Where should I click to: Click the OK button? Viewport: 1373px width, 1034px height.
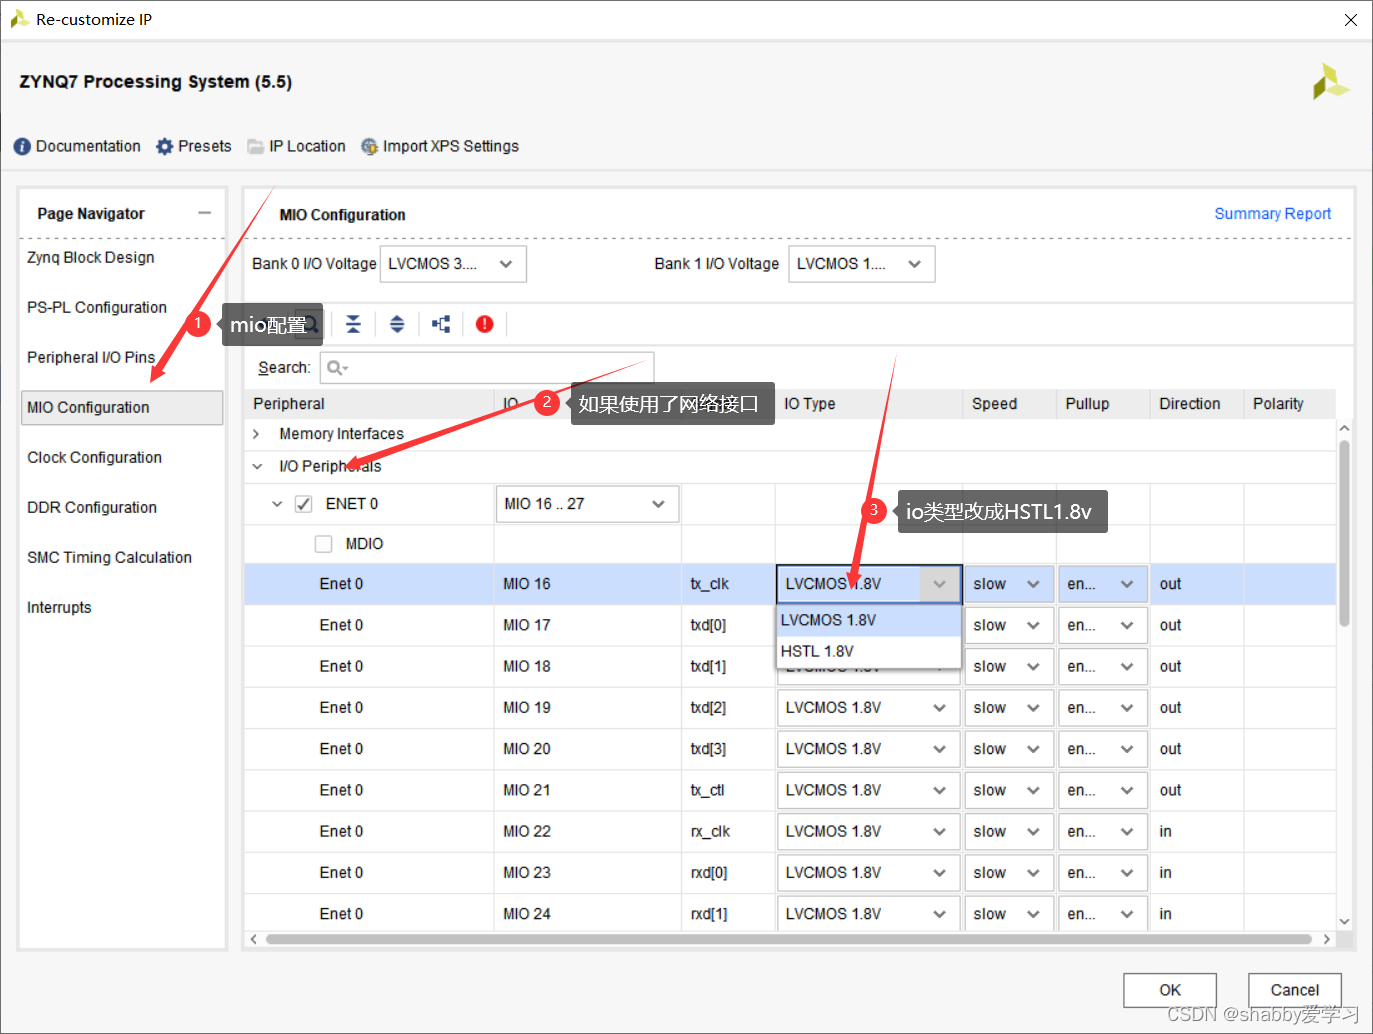1170,990
